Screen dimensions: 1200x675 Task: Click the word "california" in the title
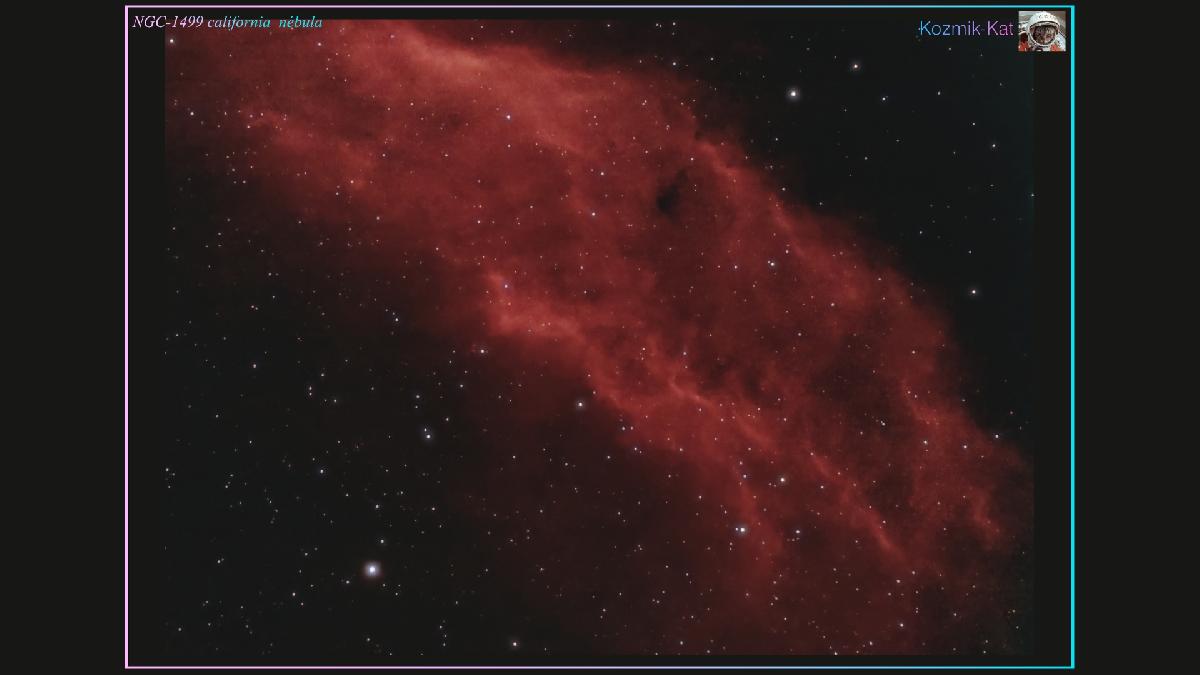point(240,22)
